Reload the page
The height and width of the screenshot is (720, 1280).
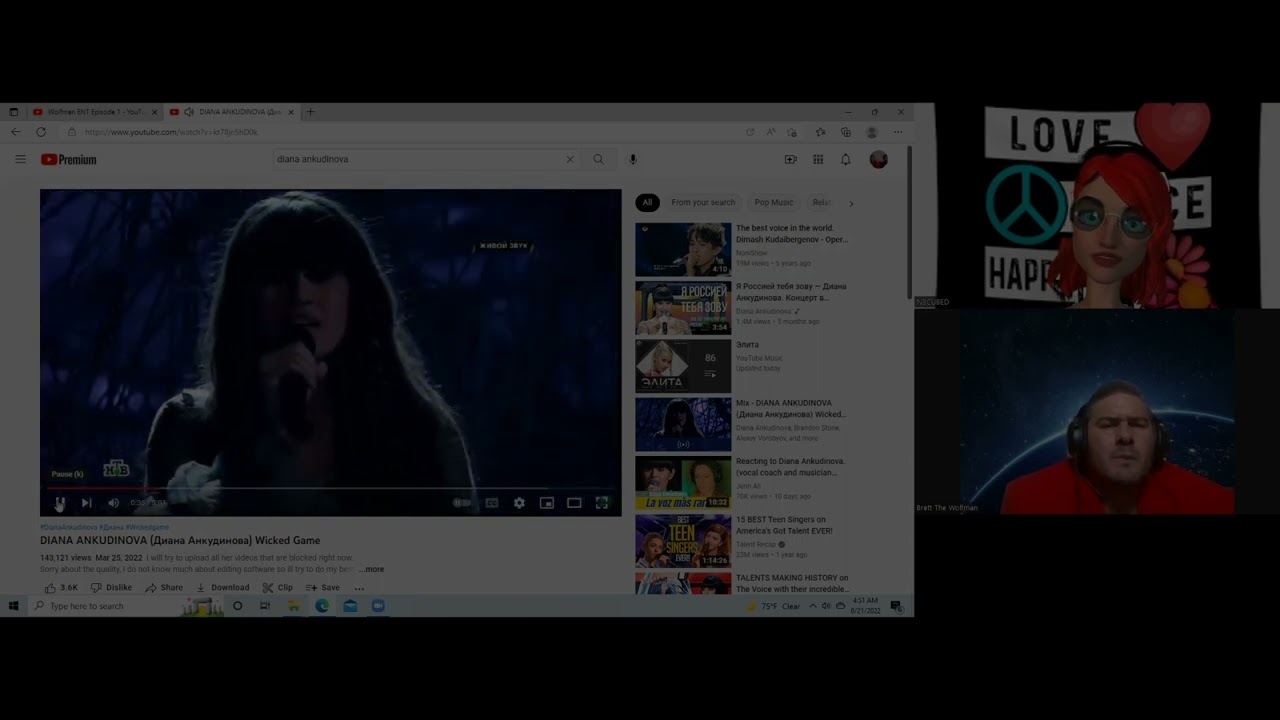click(x=41, y=132)
